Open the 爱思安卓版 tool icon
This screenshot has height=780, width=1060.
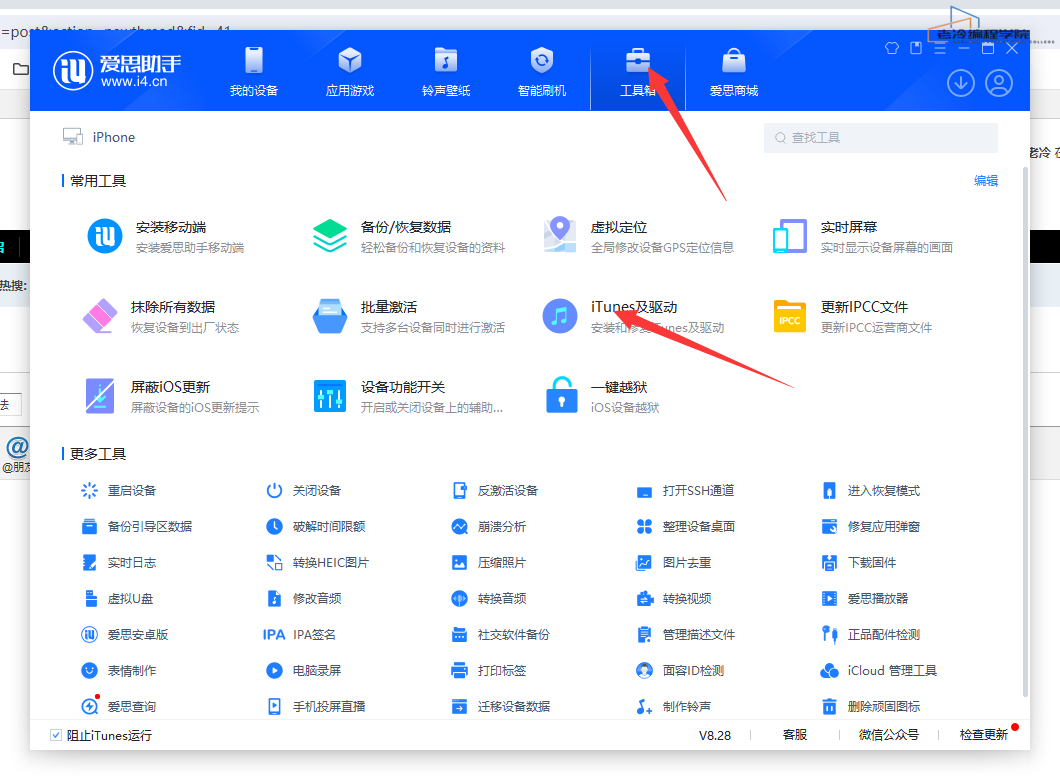pos(89,634)
